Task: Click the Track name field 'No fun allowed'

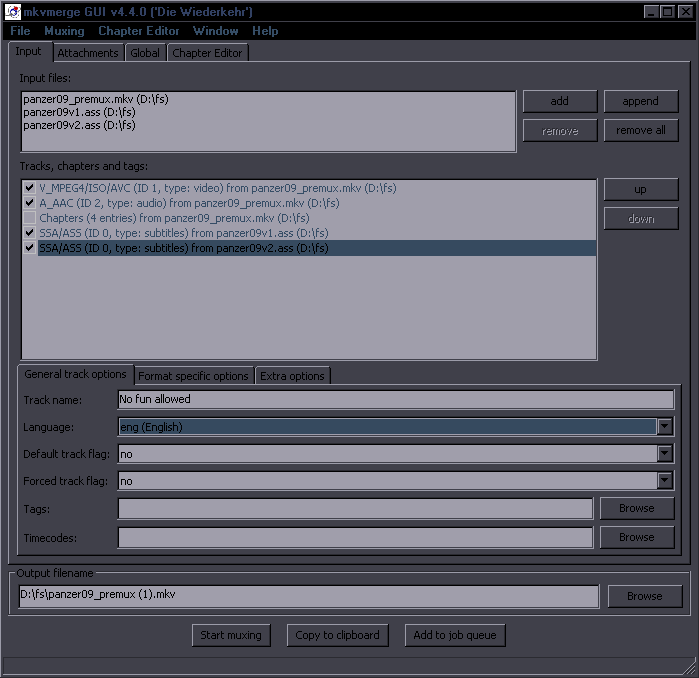Action: tap(396, 399)
